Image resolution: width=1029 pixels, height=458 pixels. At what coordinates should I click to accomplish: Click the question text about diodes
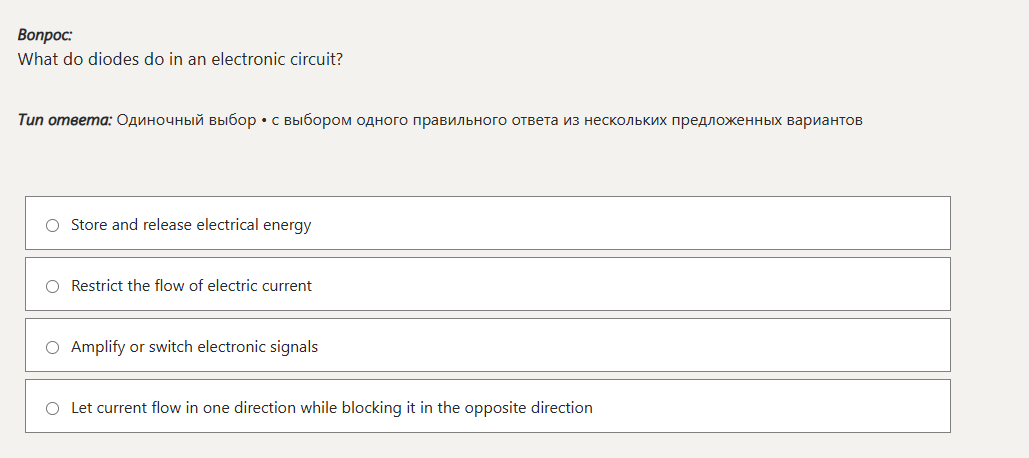[180, 59]
